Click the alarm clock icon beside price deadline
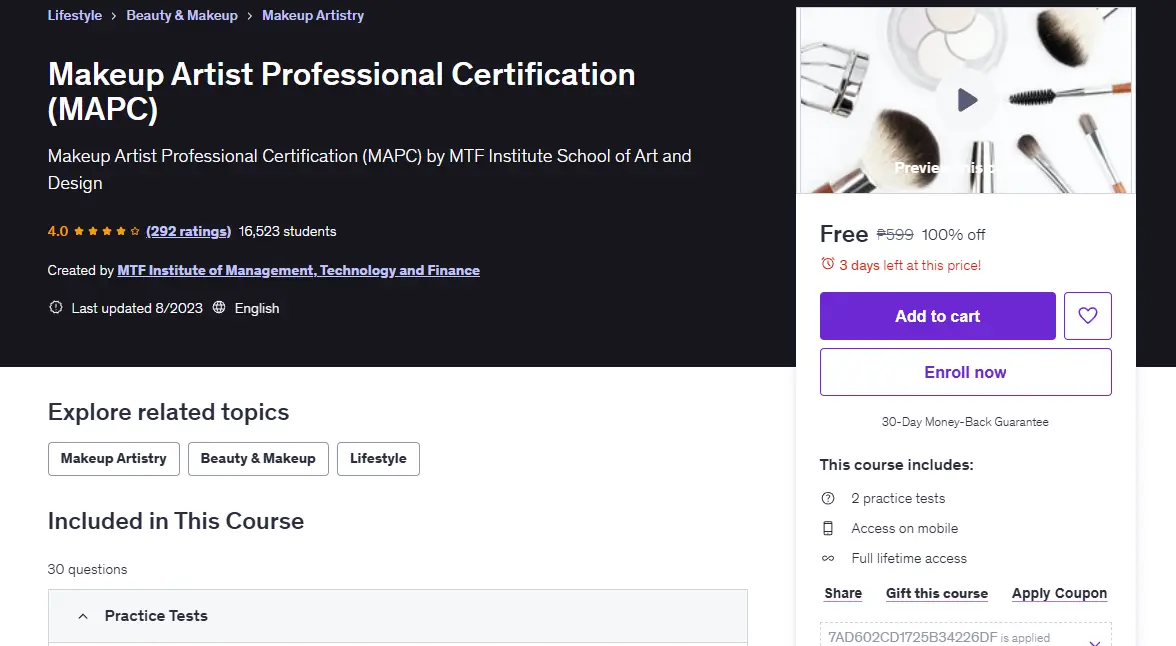Image resolution: width=1176 pixels, height=646 pixels. pos(827,264)
